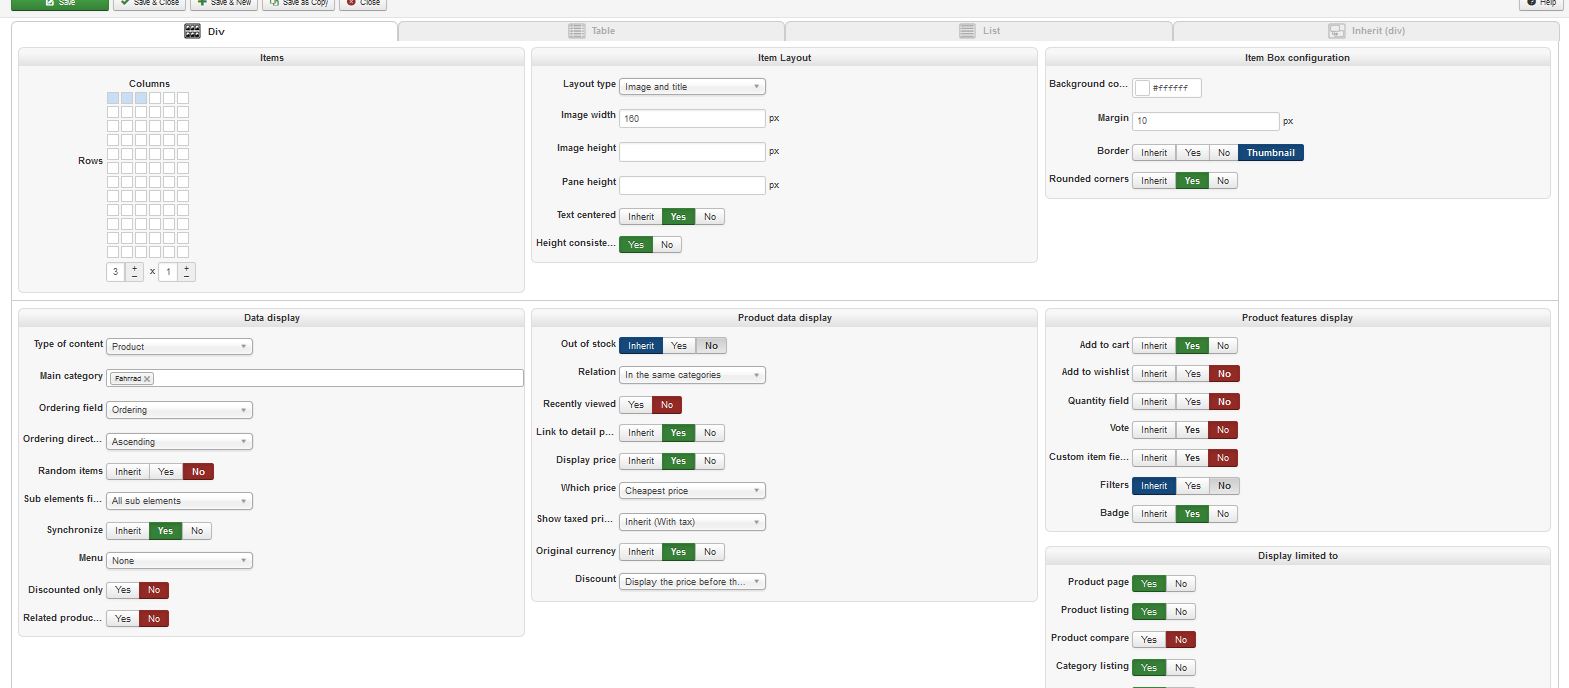Click the rows number field showing 1
The image size is (1569, 688).
coord(168,272)
